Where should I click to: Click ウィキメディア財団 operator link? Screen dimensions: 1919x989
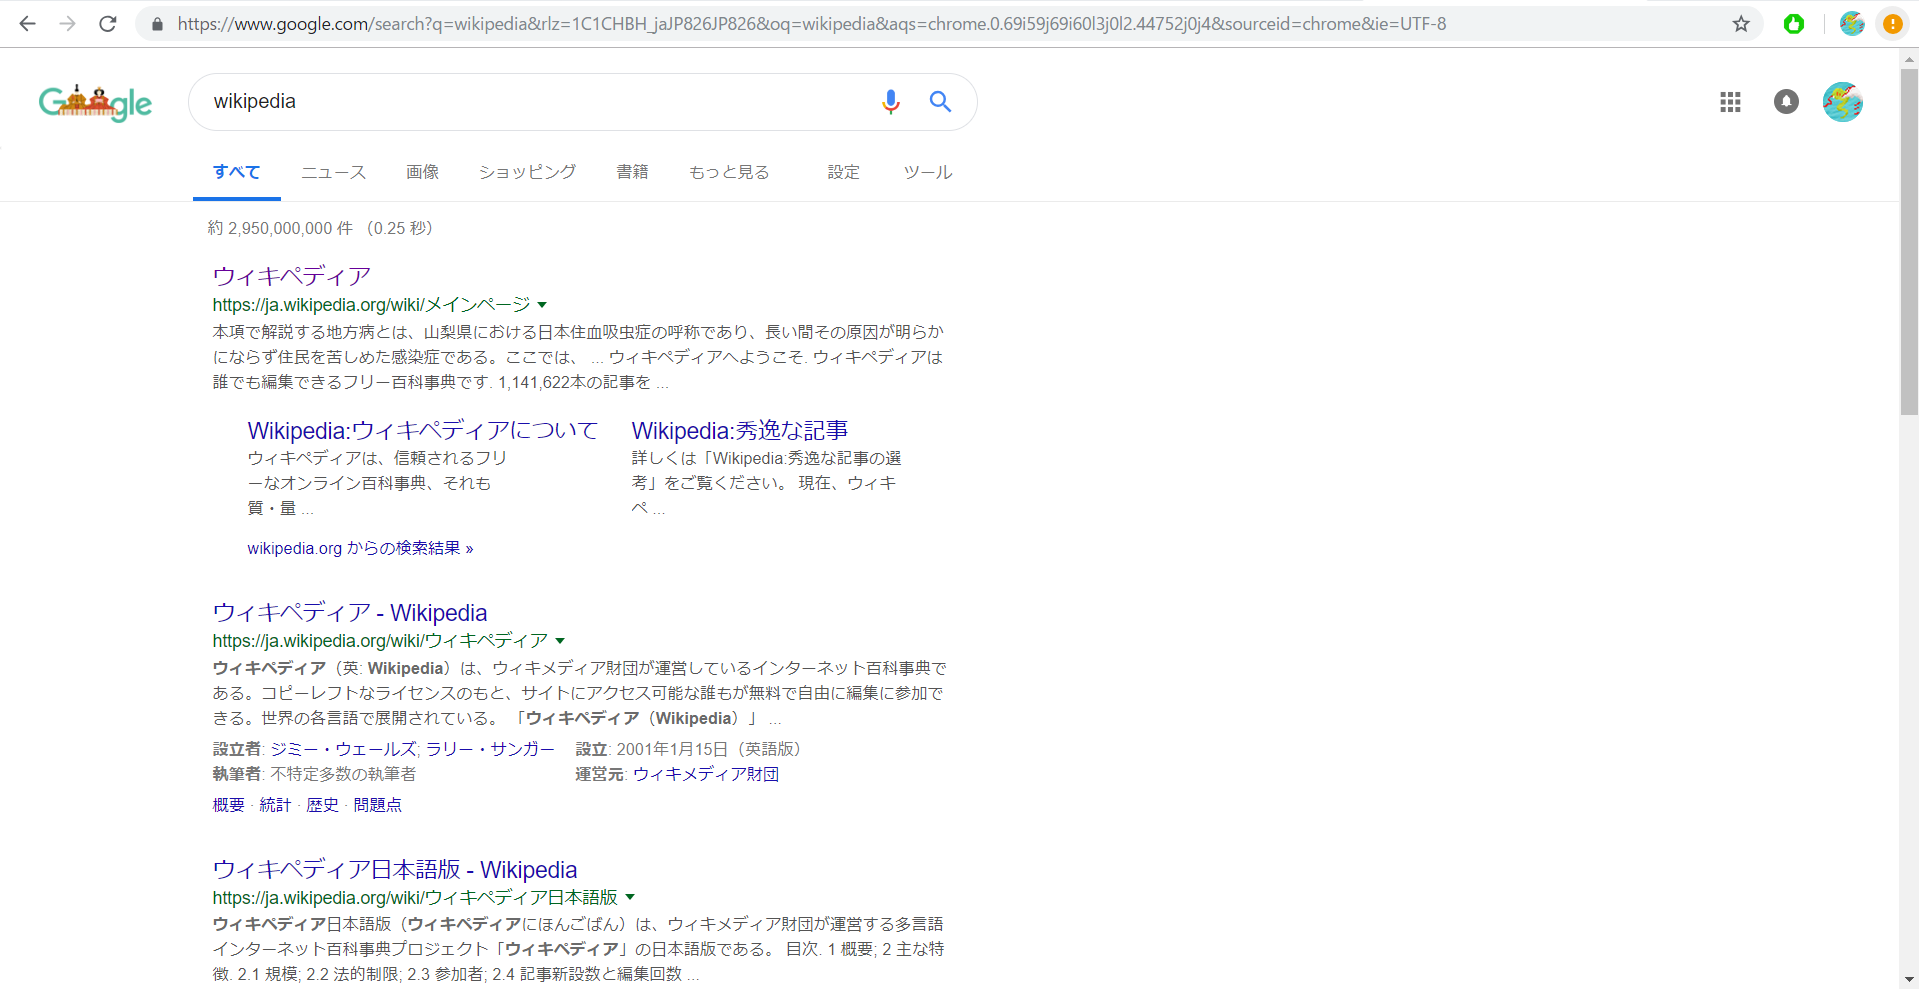706,774
